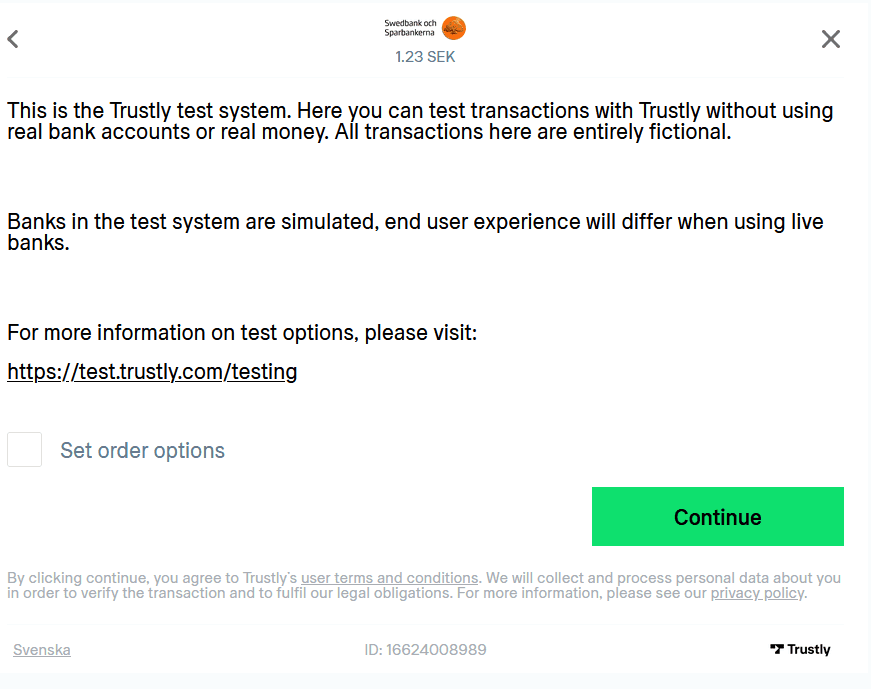Click the Swedbank och Sparbankerna bank name
Viewport: 871px width, 689px height.
(410, 28)
